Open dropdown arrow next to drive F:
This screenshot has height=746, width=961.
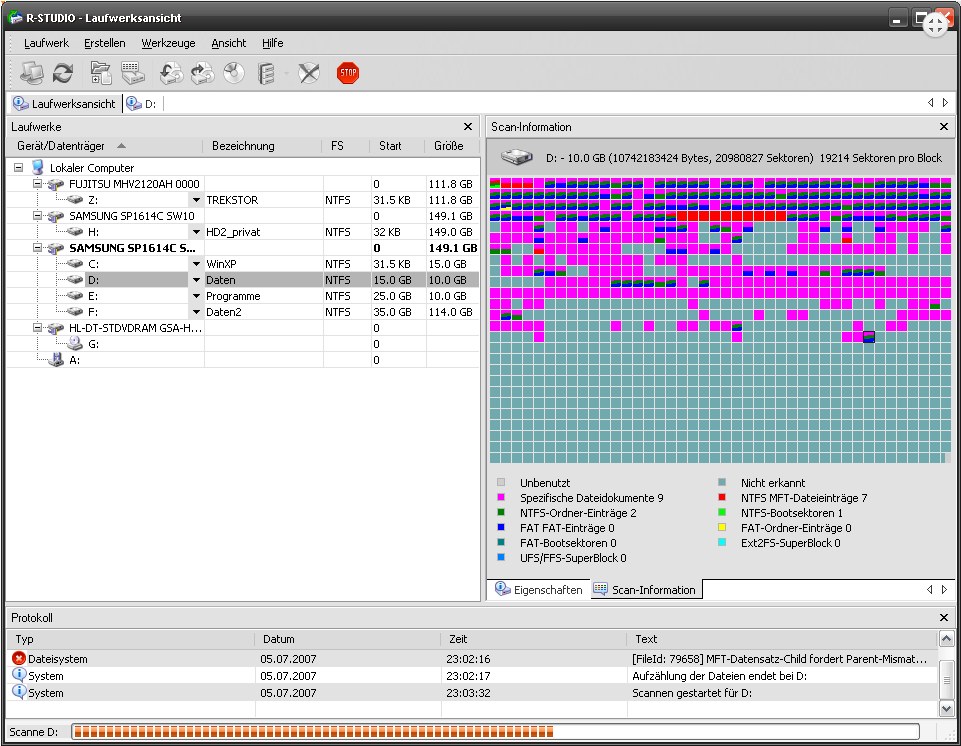(x=196, y=312)
